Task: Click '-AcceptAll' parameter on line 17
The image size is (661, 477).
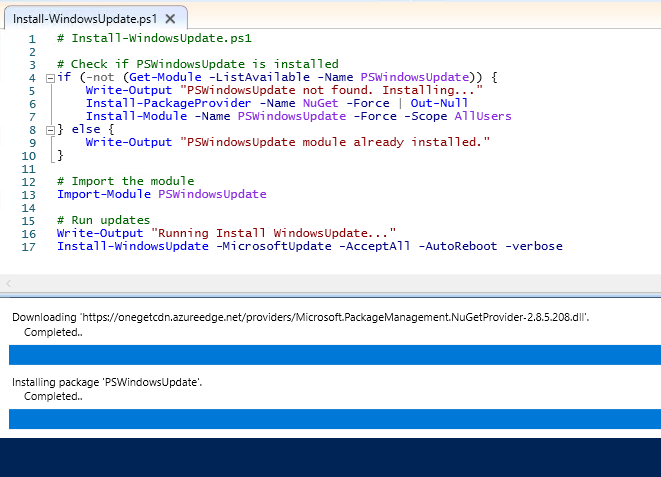Action: [375, 247]
